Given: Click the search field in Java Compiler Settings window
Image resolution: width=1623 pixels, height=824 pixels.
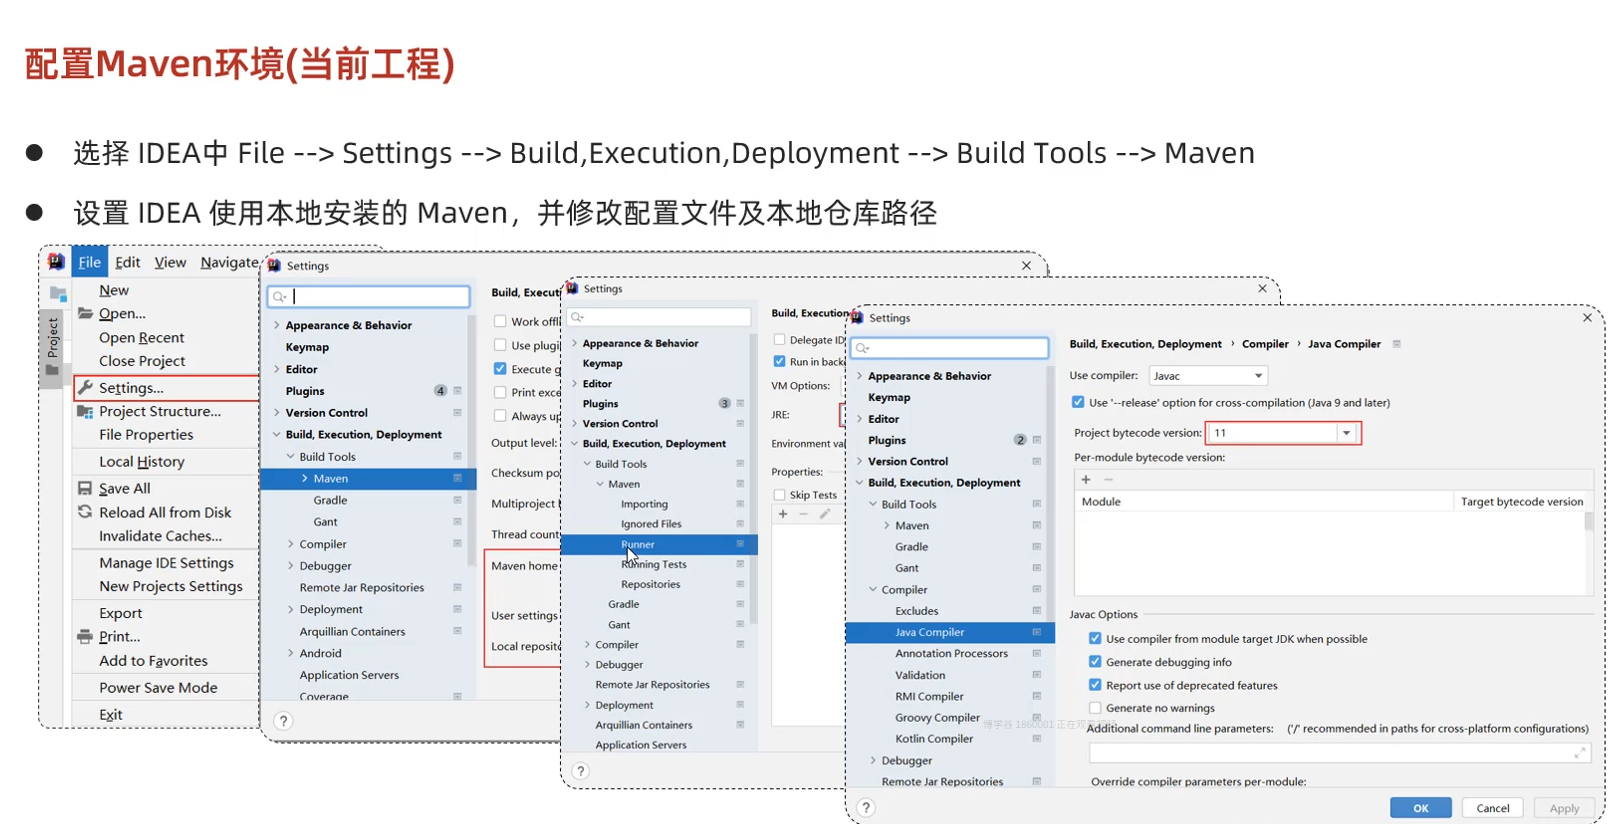Looking at the screenshot, I should pos(950,348).
